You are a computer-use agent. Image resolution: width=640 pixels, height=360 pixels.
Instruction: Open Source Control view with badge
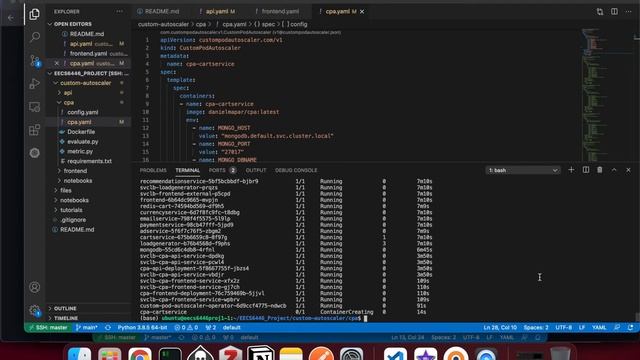coord(35,61)
